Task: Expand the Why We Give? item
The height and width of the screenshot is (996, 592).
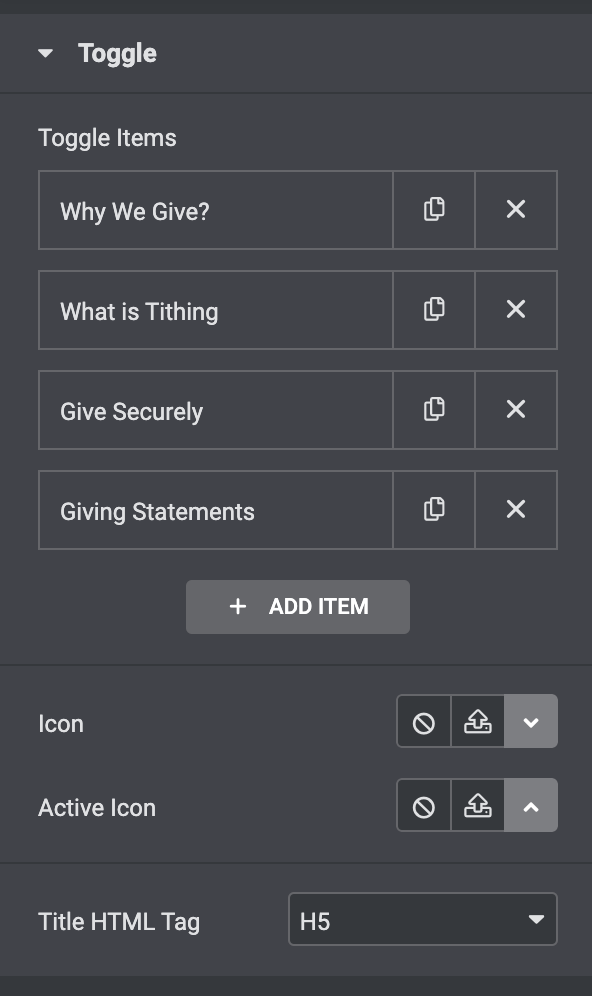Action: 216,210
